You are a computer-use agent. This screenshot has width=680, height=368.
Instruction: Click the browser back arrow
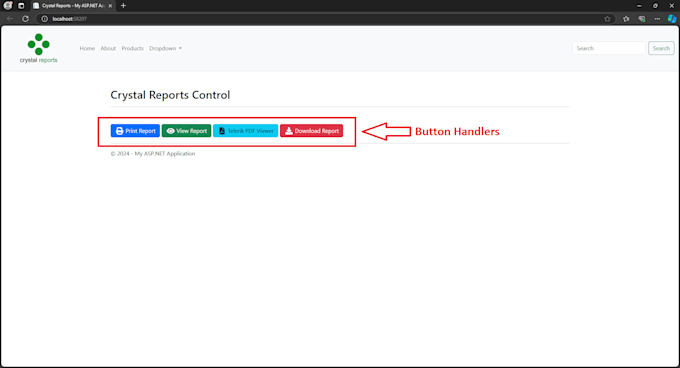click(x=10, y=19)
